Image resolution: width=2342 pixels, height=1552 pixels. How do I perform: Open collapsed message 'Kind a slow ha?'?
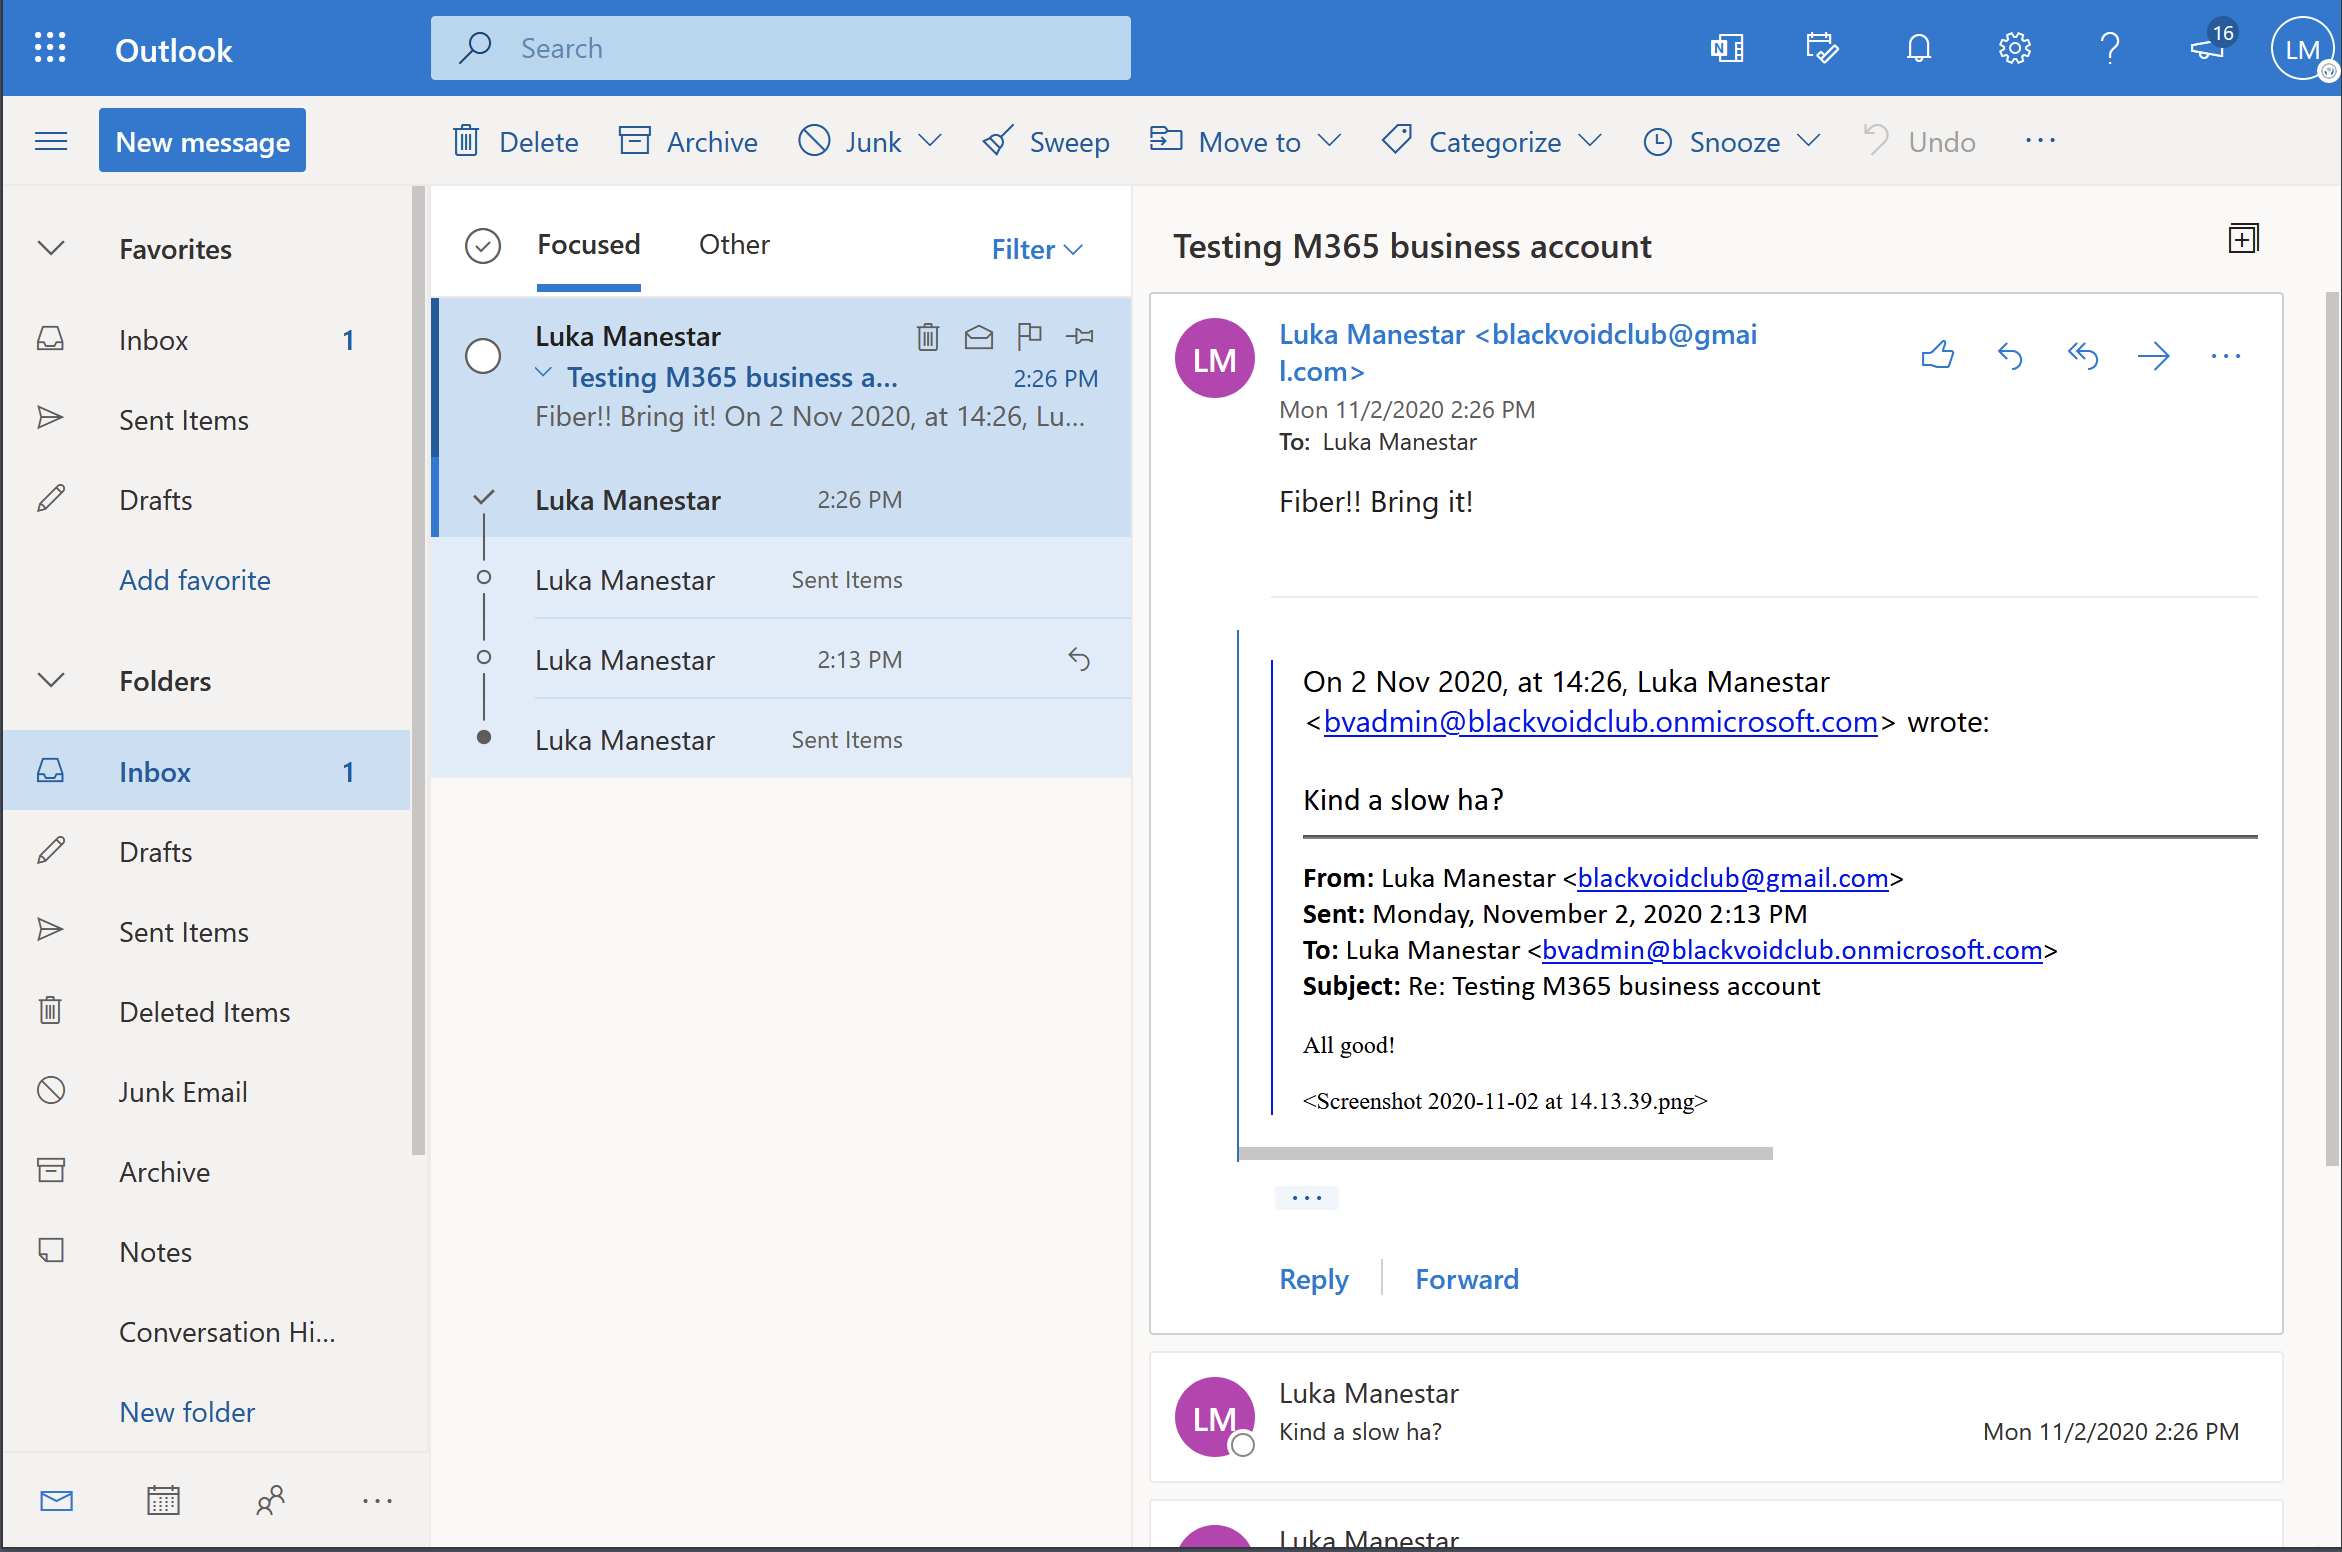1716,1417
